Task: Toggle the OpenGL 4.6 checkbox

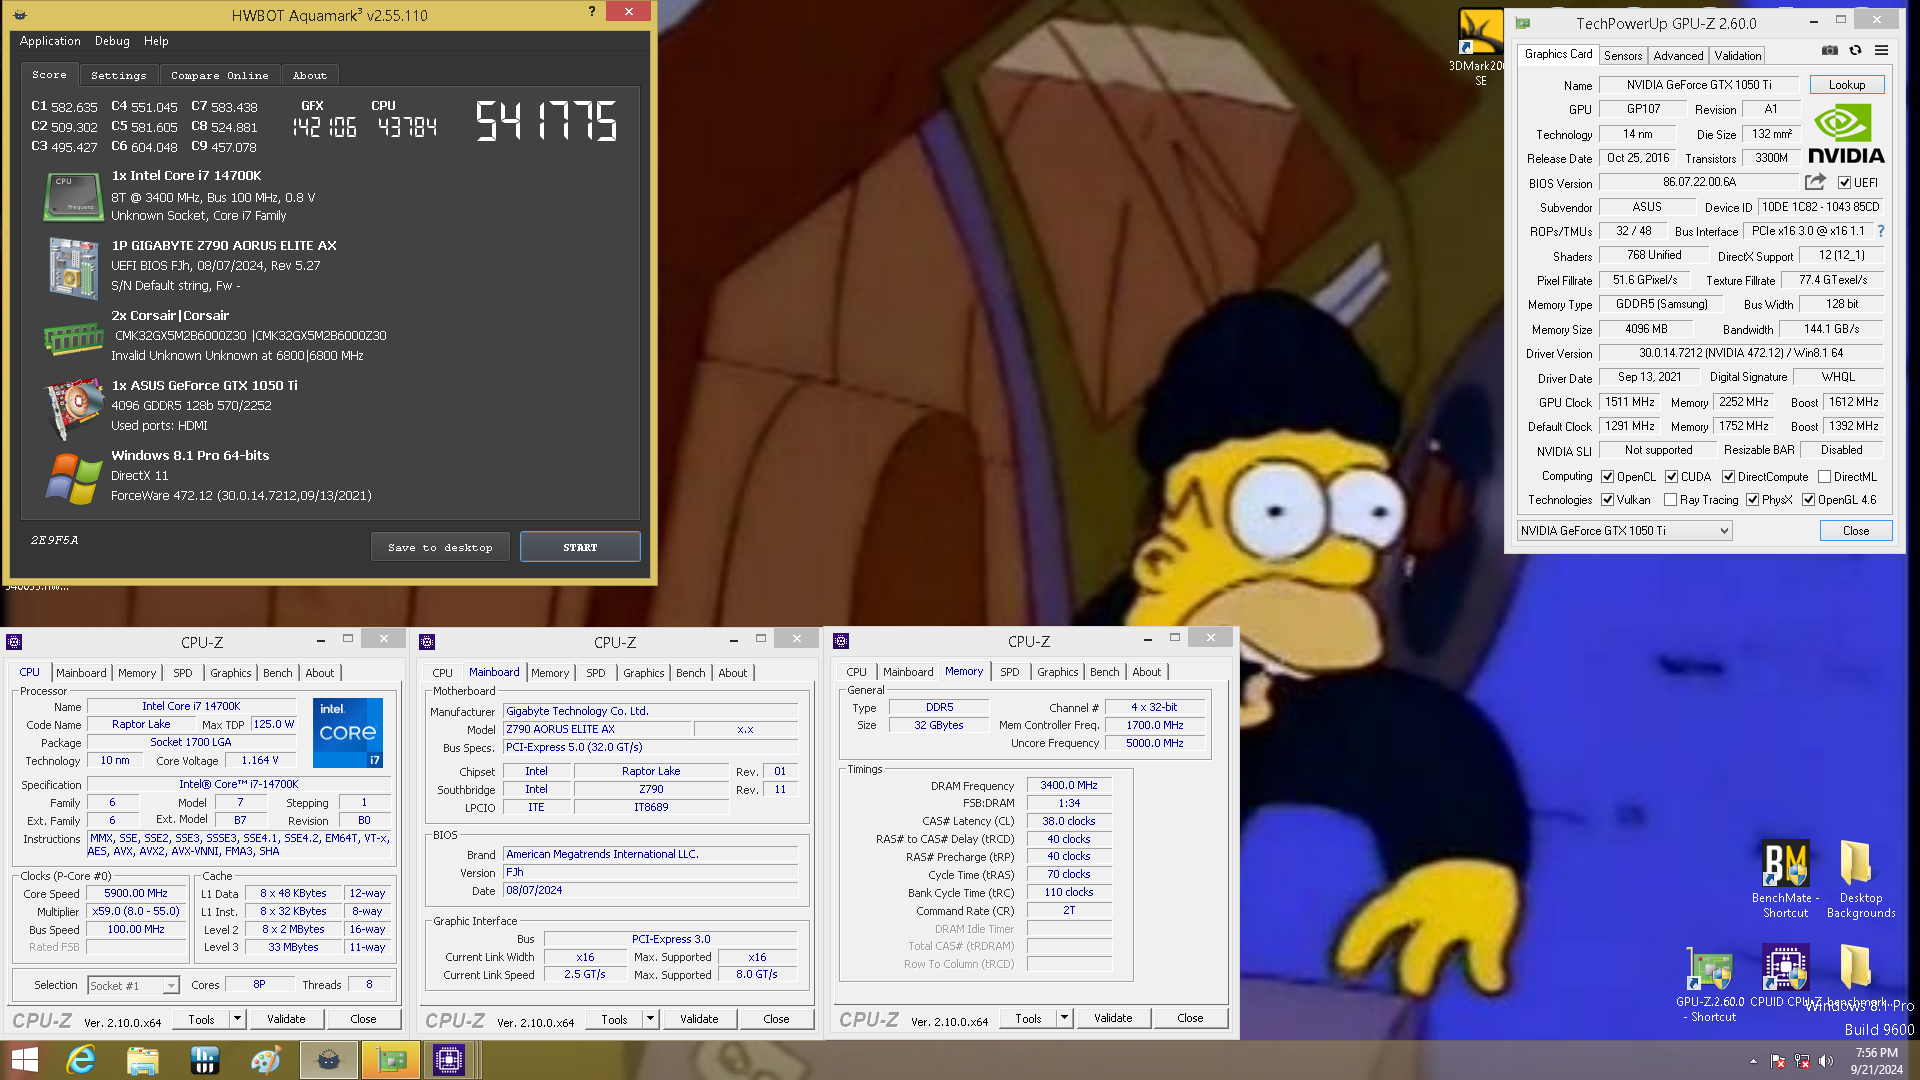Action: 1808,500
